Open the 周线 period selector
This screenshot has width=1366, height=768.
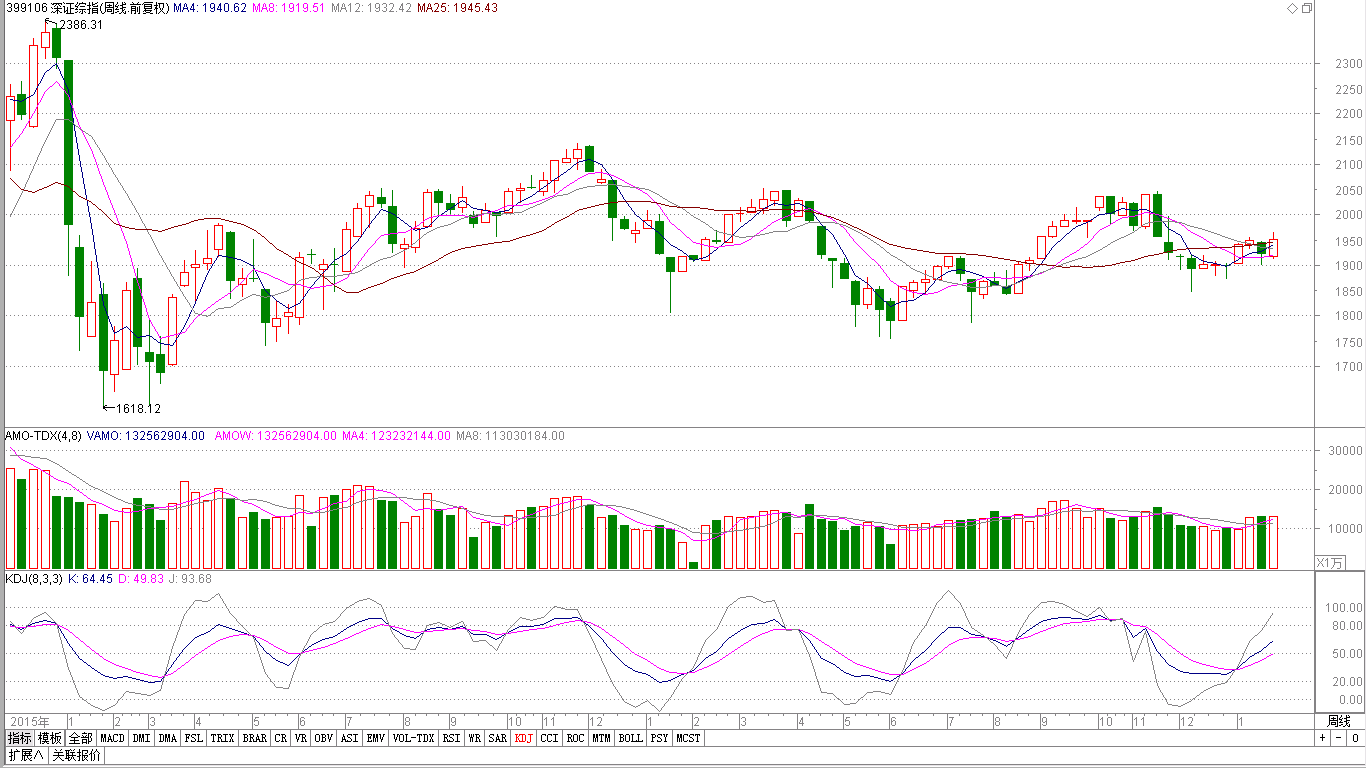pos(1338,721)
